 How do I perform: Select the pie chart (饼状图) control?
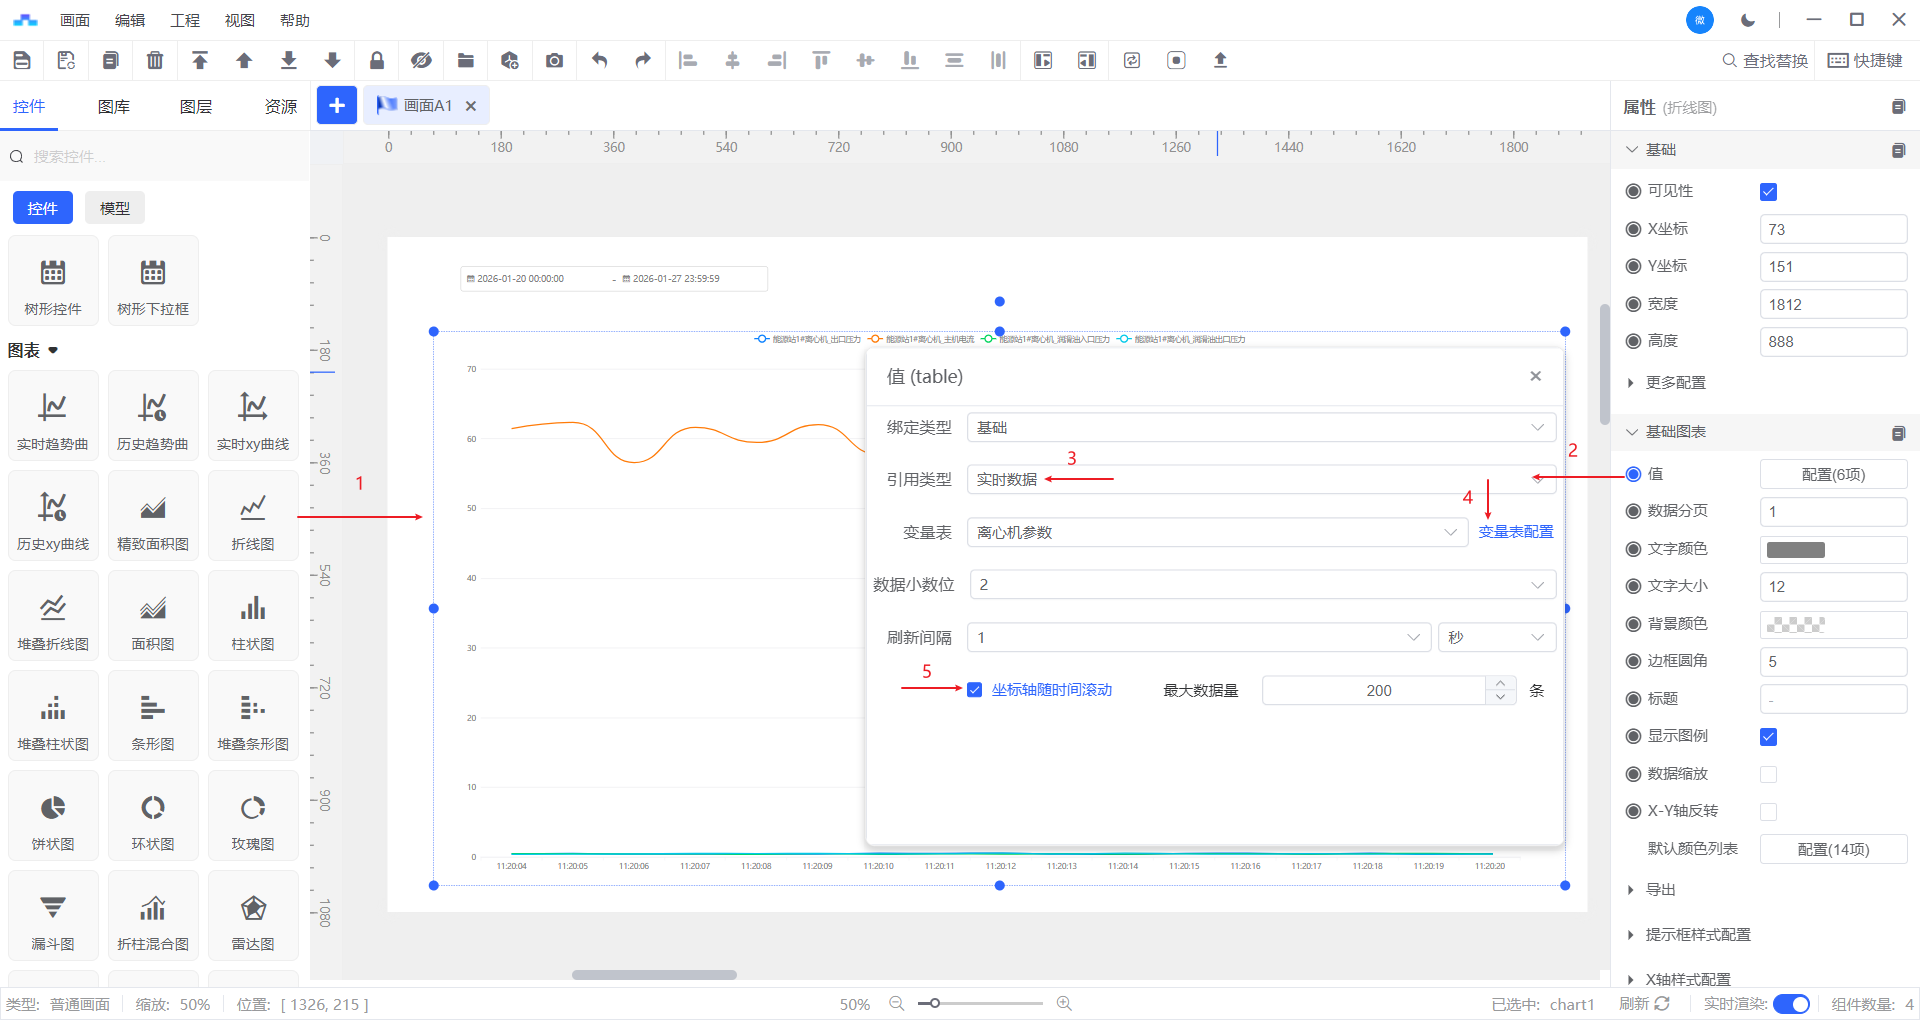53,816
